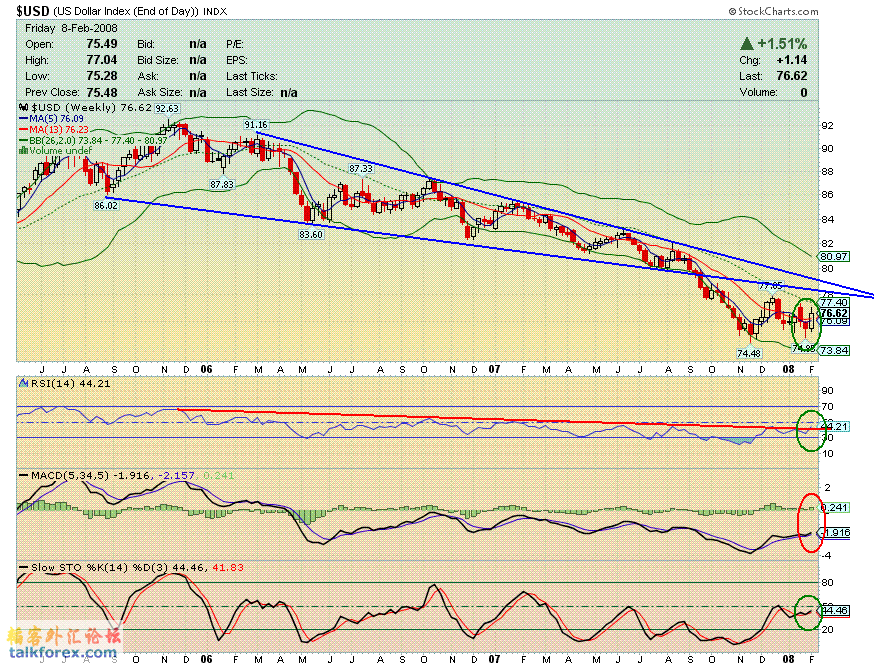Click the 74.48 low price label
The height and width of the screenshot is (668, 874).
pyautogui.click(x=749, y=353)
